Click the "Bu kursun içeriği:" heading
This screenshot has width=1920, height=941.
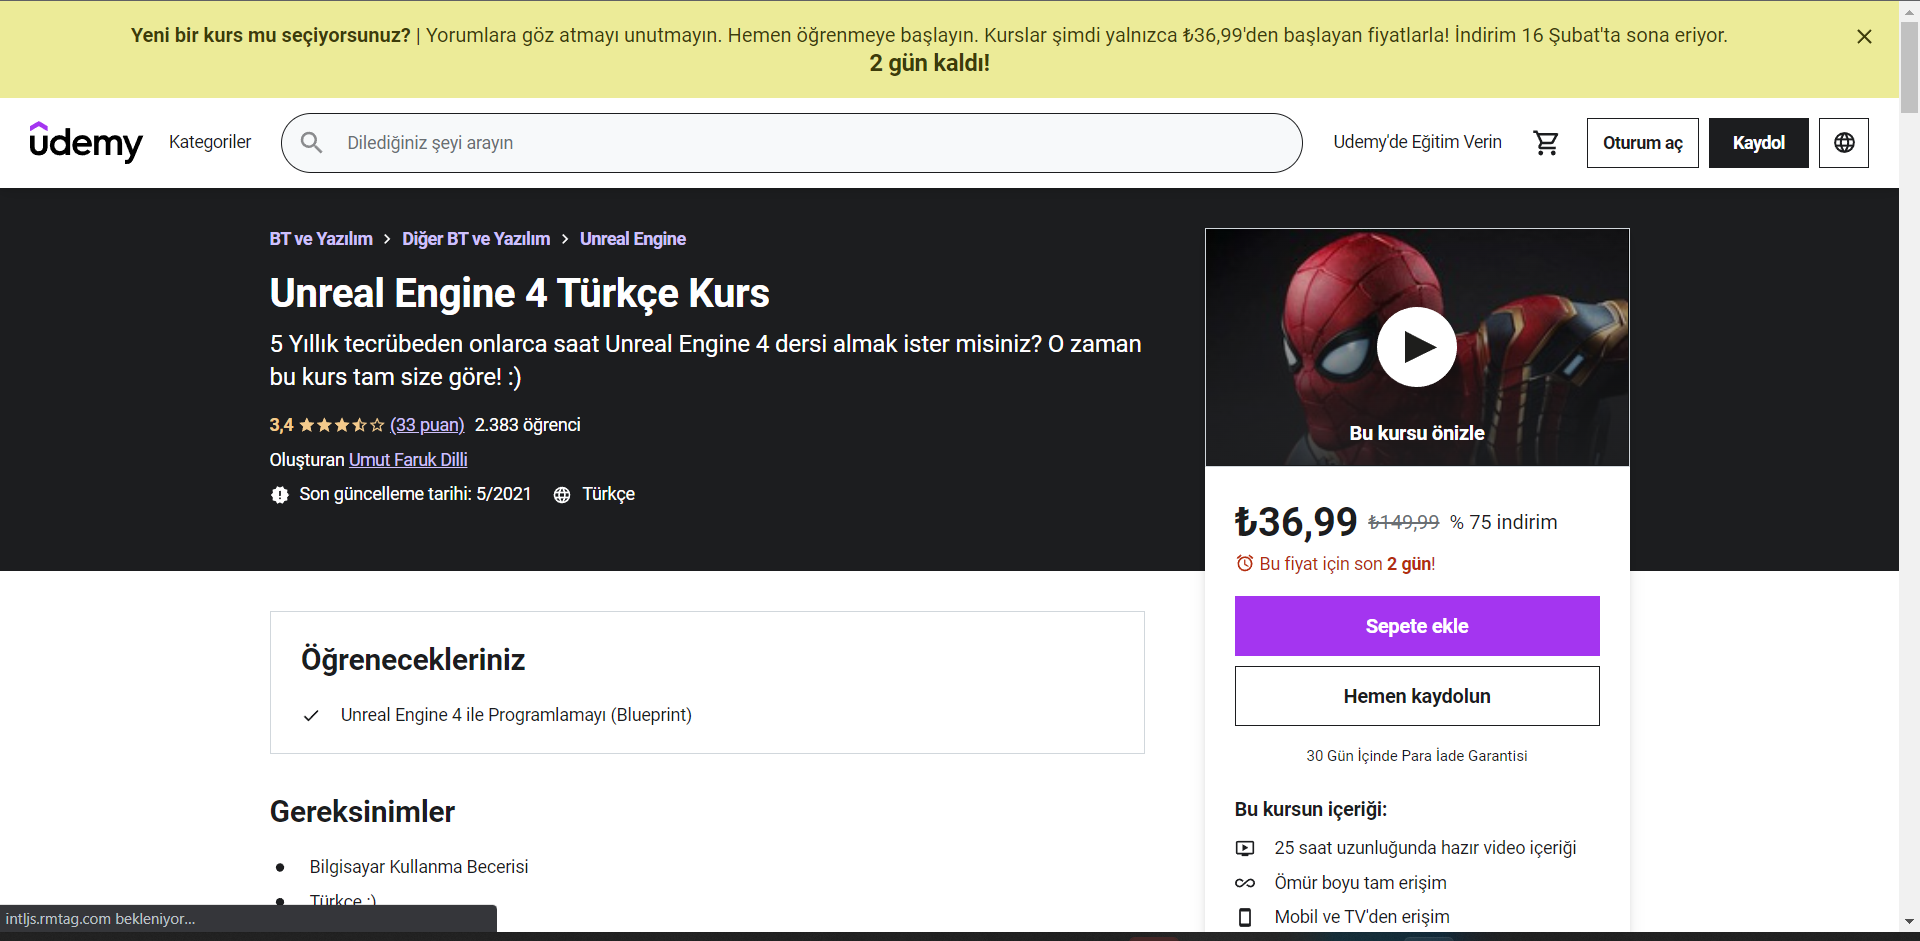(x=1311, y=809)
